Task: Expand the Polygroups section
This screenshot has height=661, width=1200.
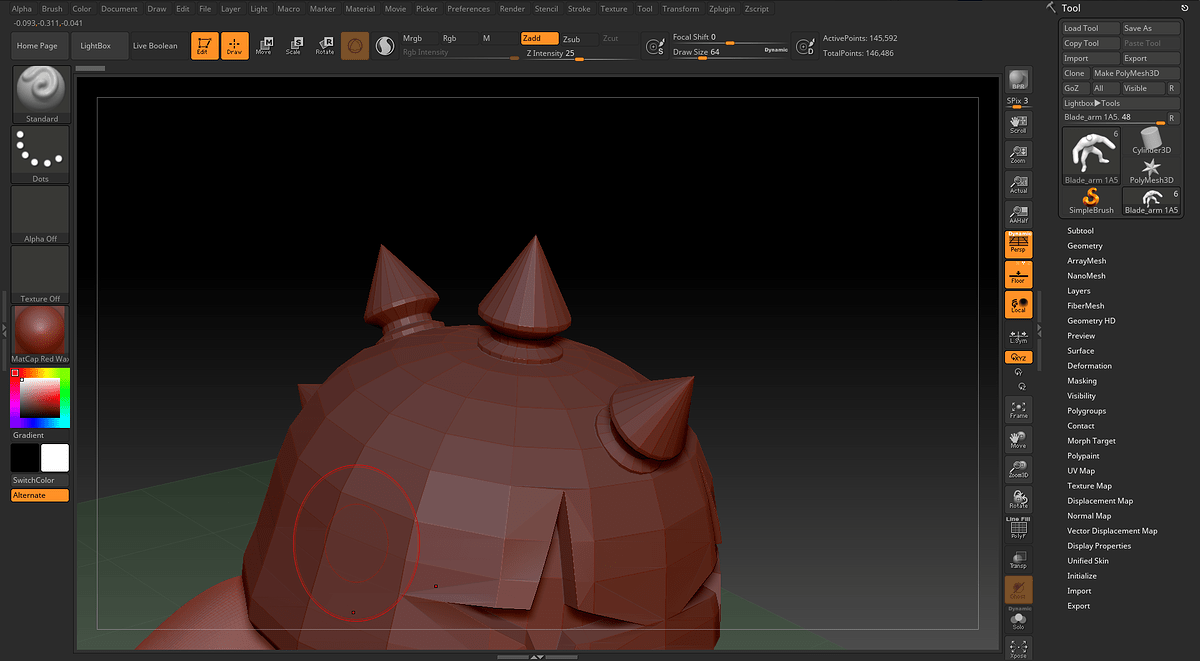Action: pyautogui.click(x=1087, y=411)
